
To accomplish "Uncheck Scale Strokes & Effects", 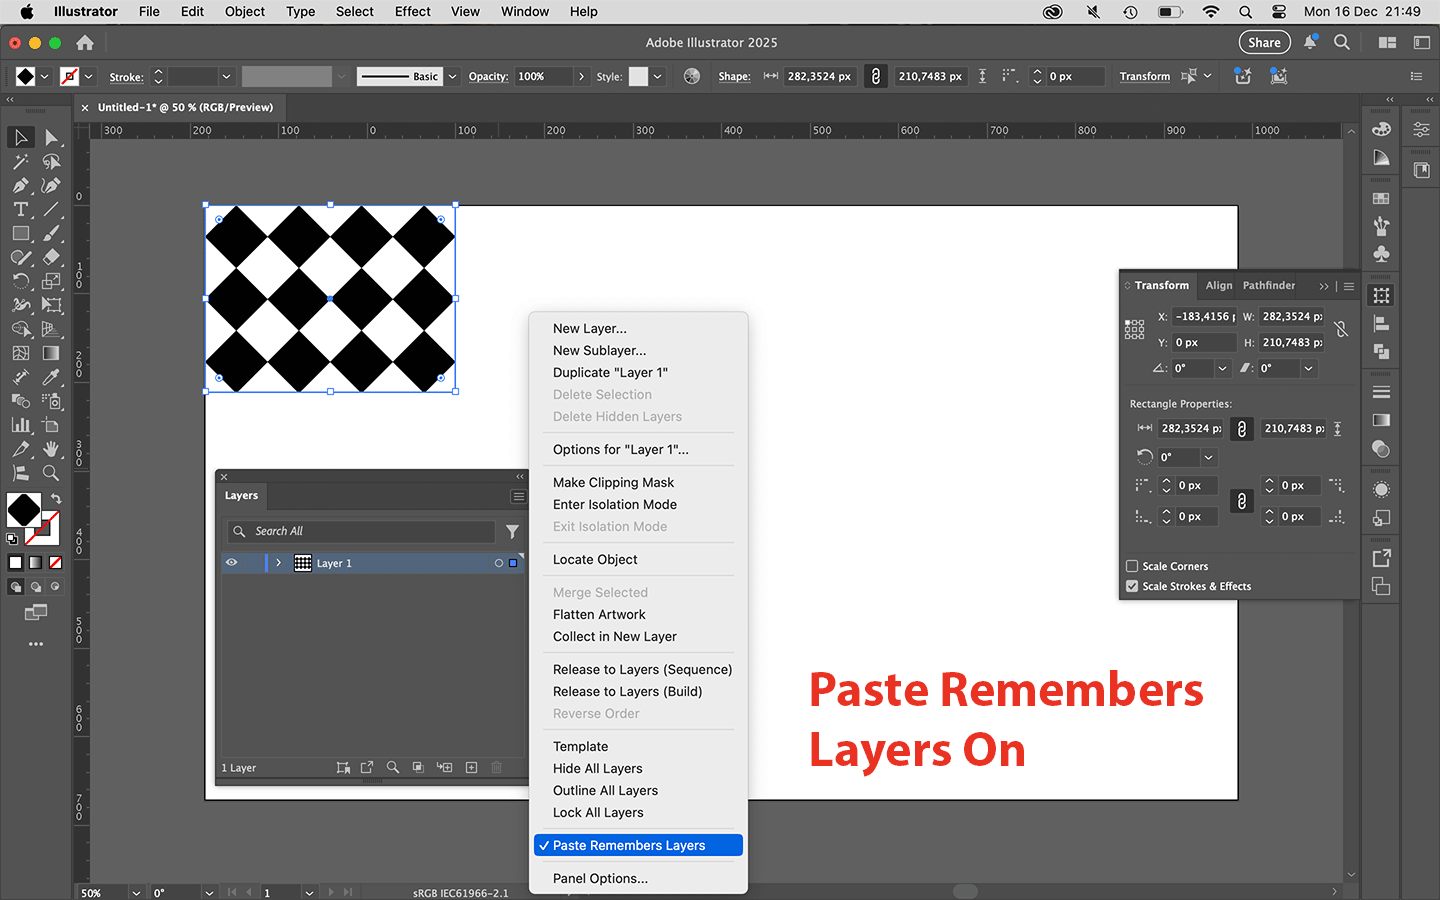I will click(x=1132, y=586).
